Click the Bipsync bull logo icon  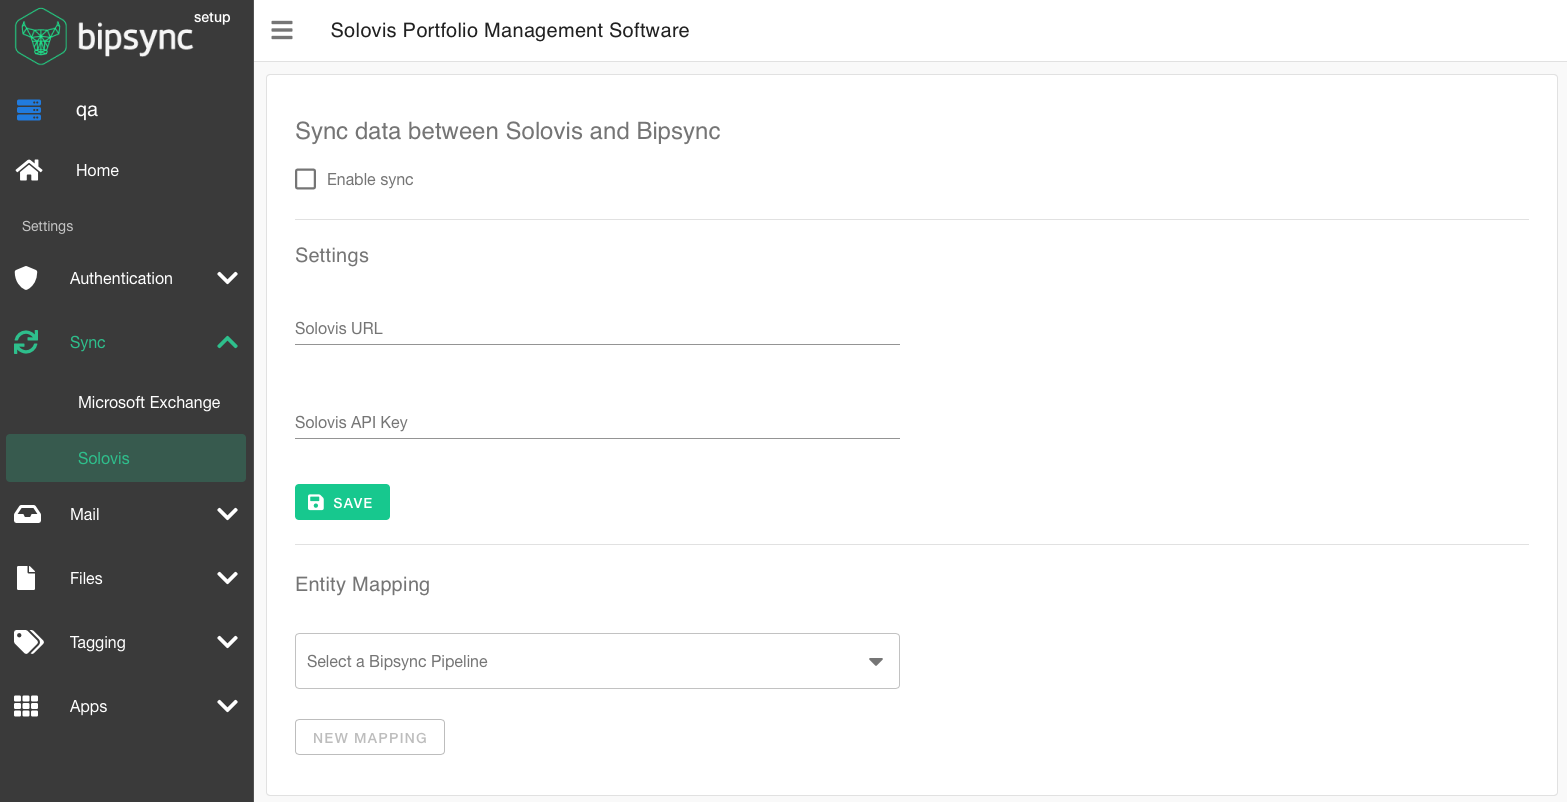(x=41, y=37)
